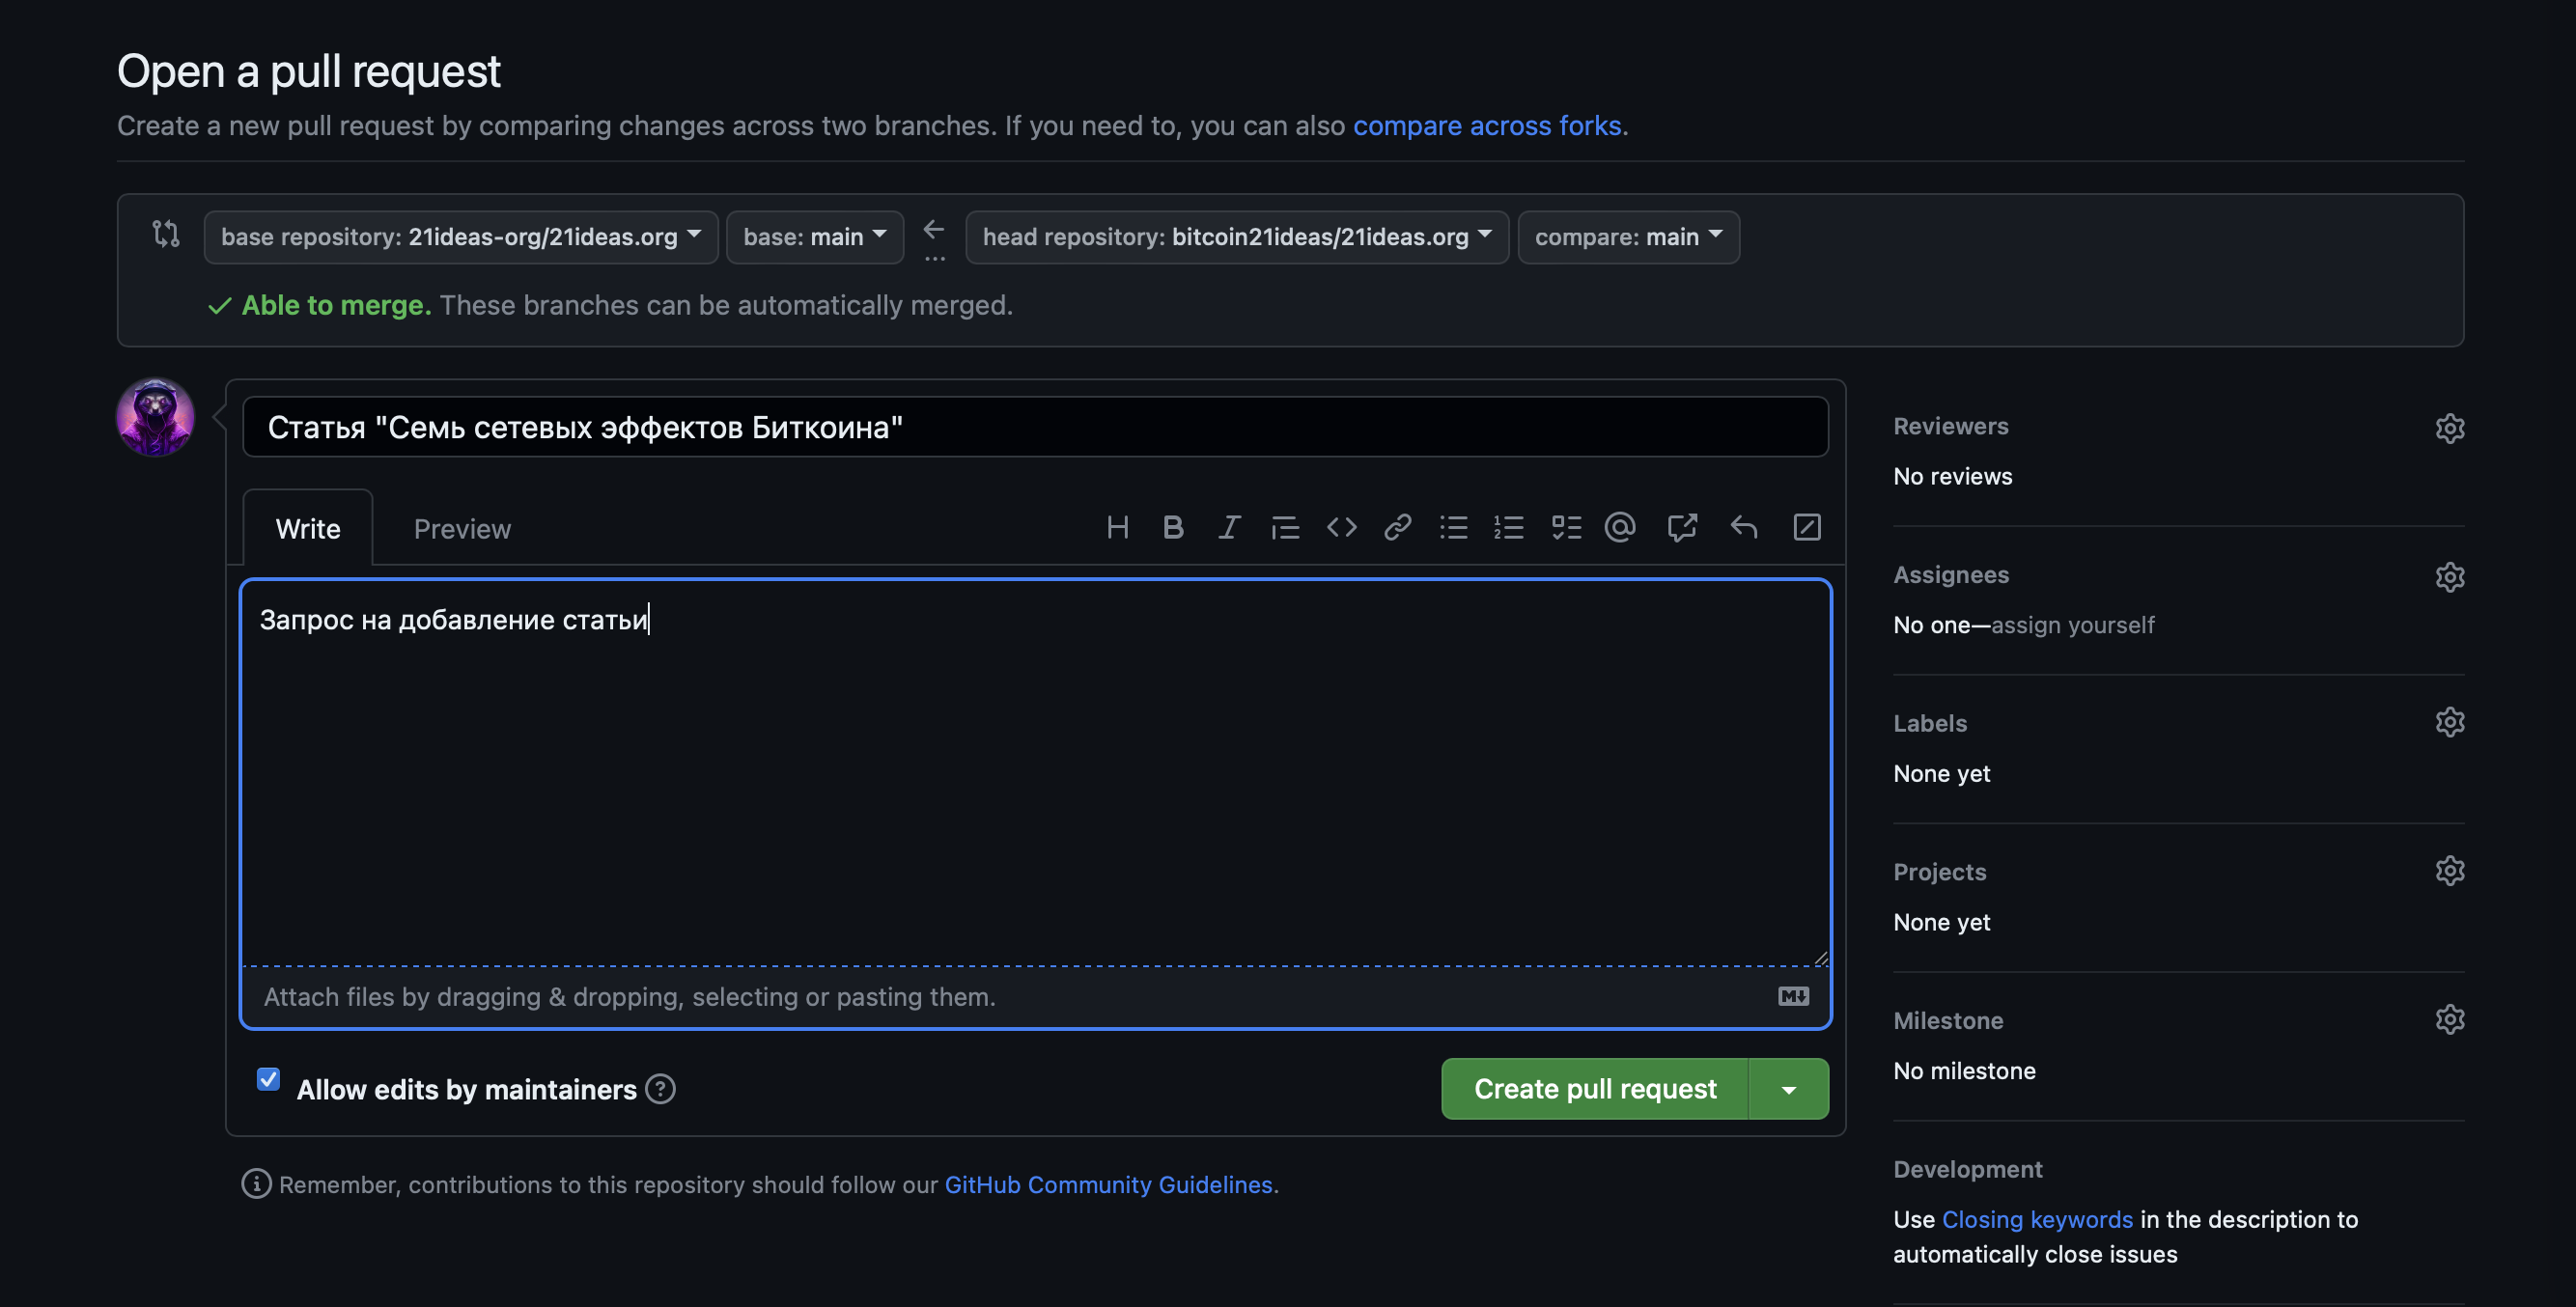Switch to the Preview tab
The width and height of the screenshot is (2576, 1307).
462,529
